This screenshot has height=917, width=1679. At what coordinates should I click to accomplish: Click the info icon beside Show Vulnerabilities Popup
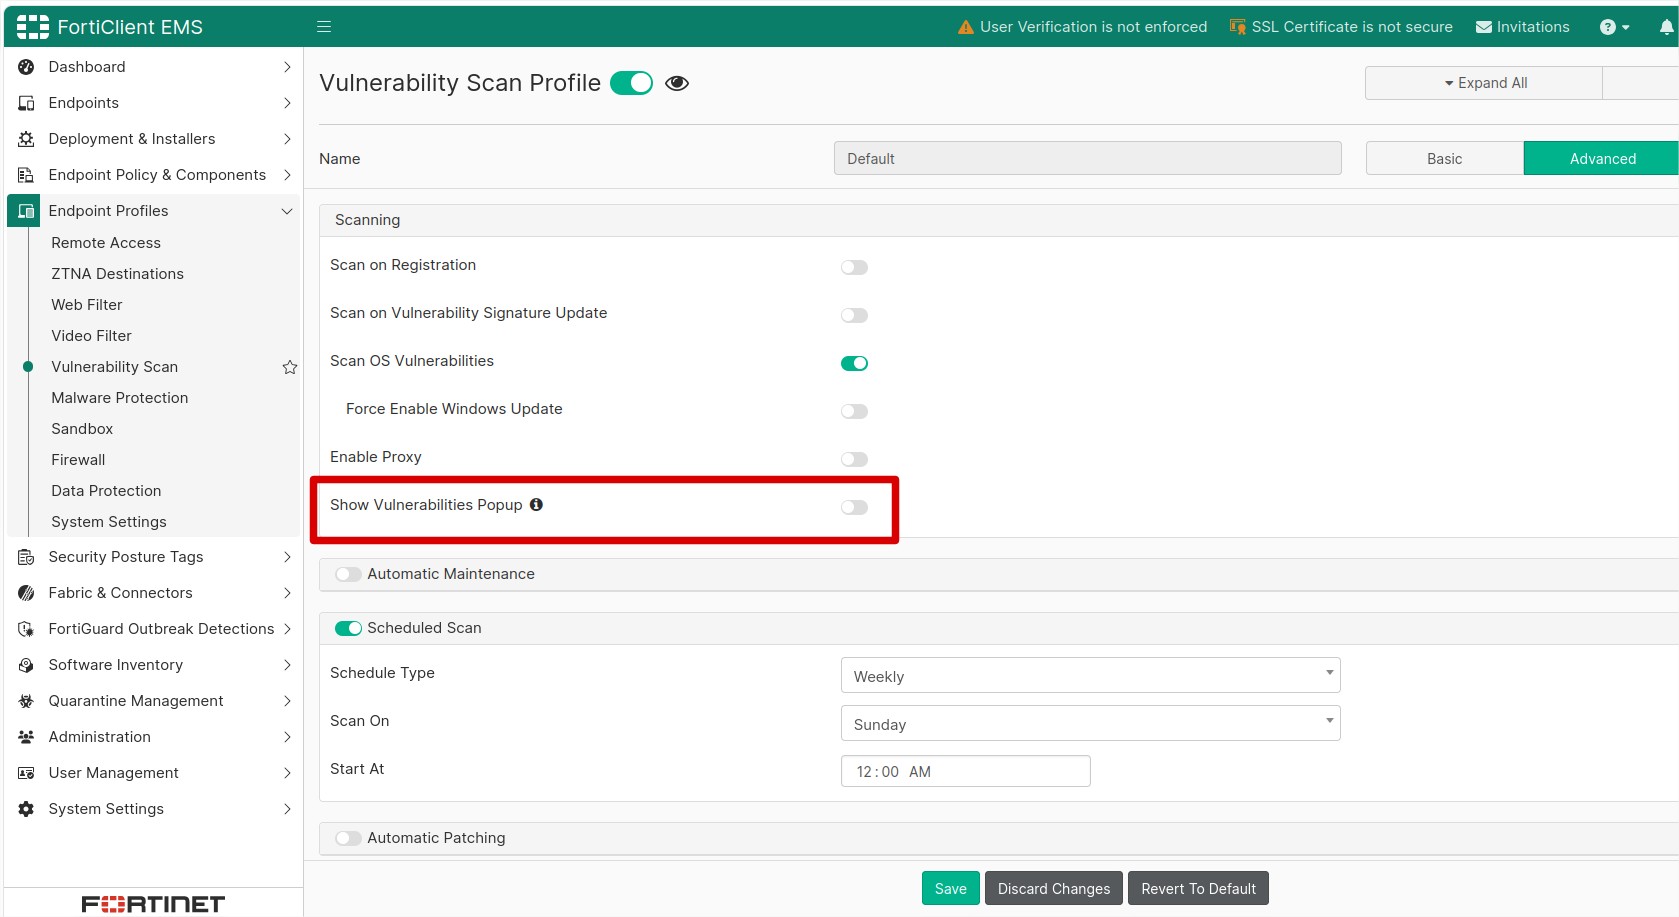coord(536,505)
